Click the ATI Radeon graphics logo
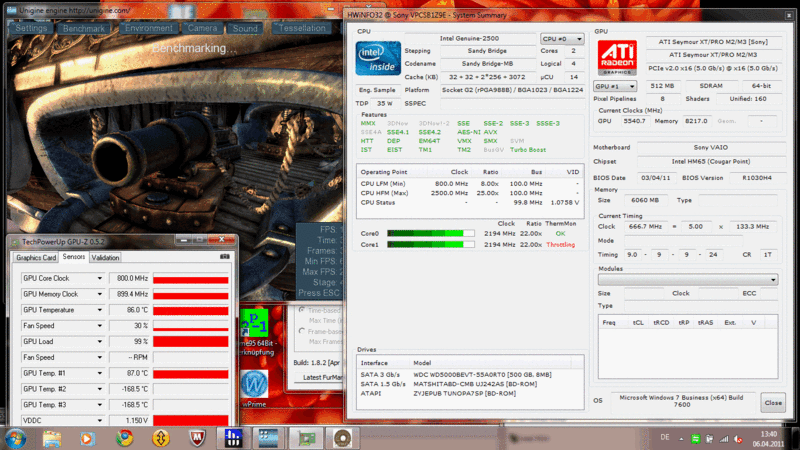Screen dimensions: 800x450 coord(617,58)
